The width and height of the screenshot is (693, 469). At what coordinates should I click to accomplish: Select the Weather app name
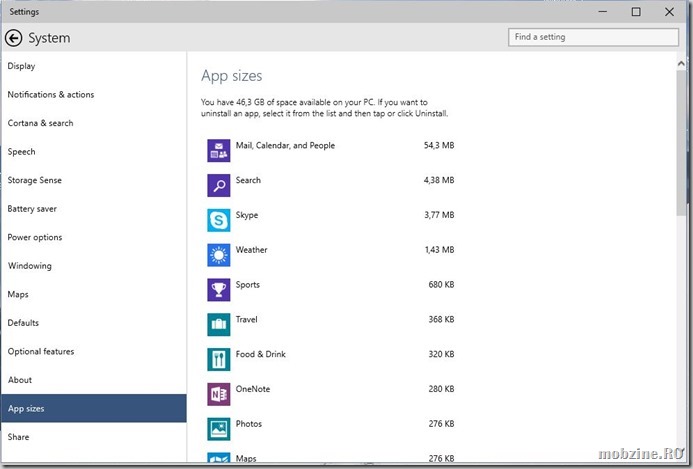251,250
